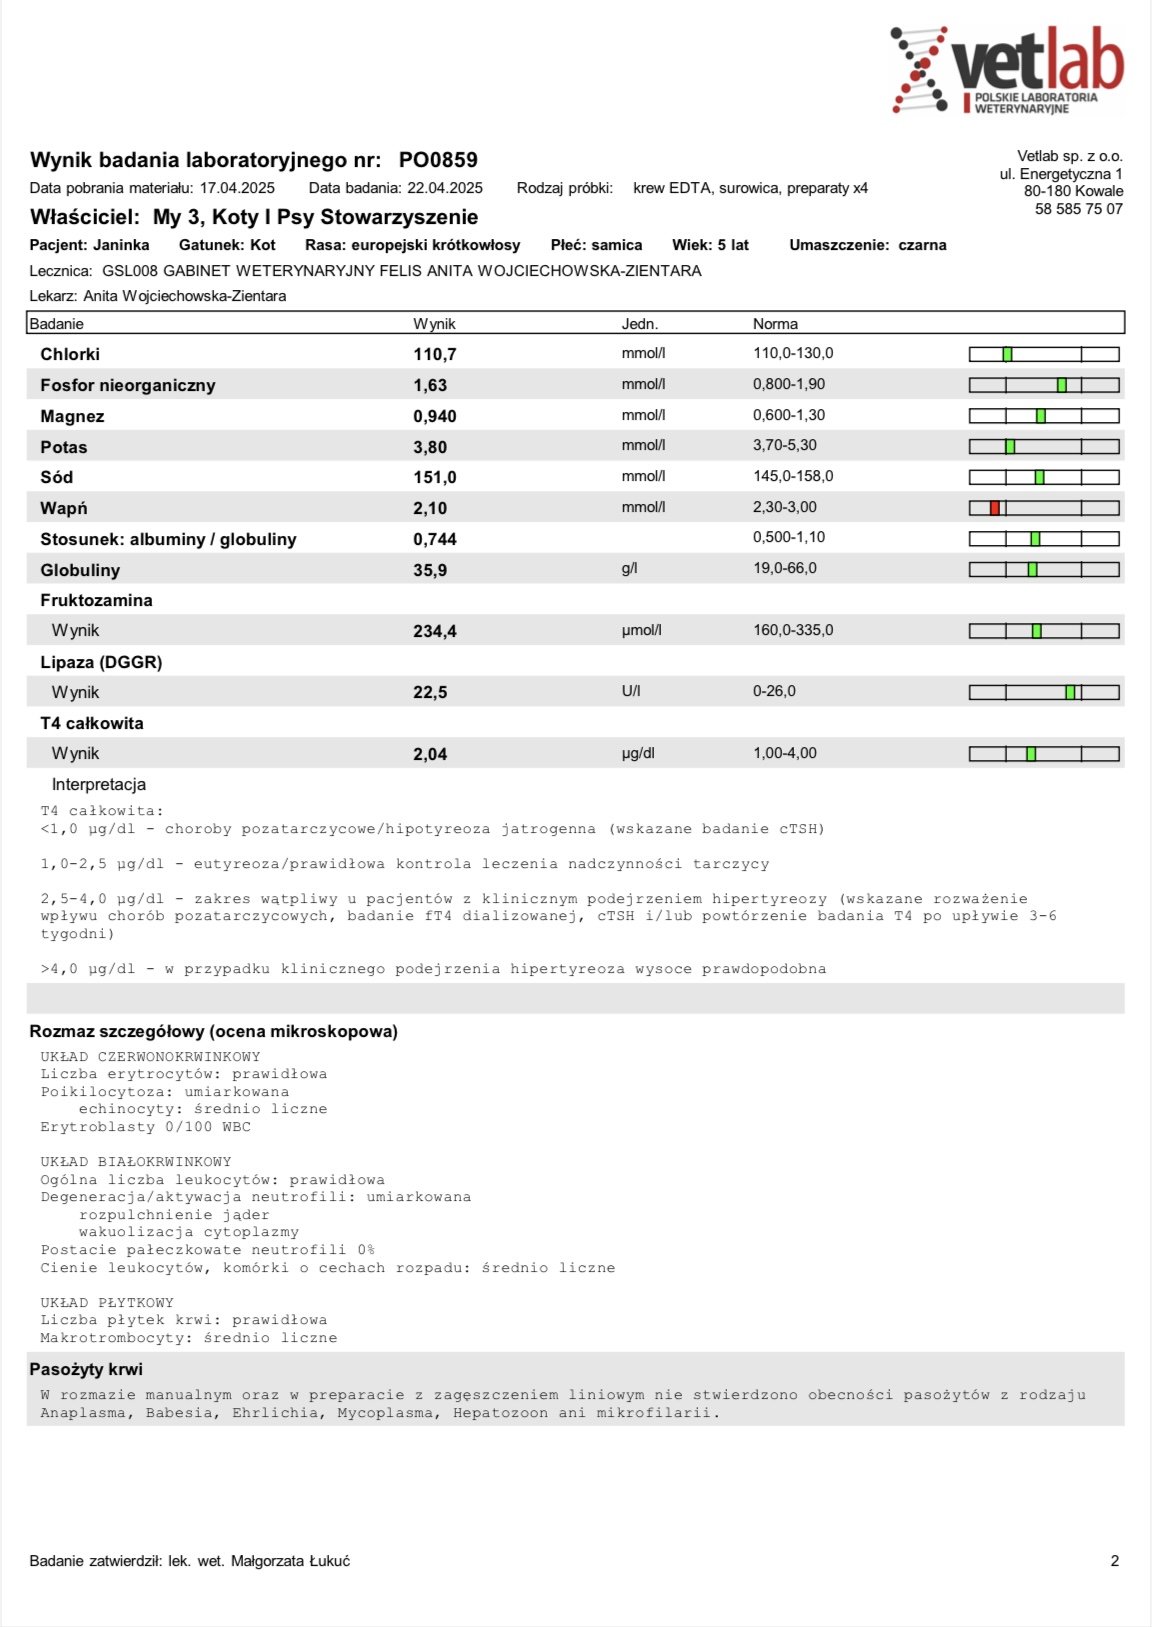Click the Lipaza result 22,5
This screenshot has width=1152, height=1627.
[430, 692]
